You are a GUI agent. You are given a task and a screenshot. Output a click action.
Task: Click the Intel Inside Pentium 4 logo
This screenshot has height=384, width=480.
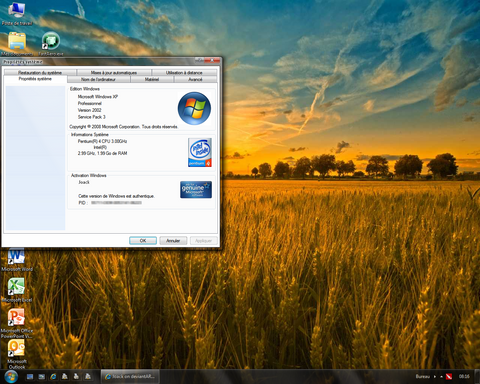coord(200,152)
